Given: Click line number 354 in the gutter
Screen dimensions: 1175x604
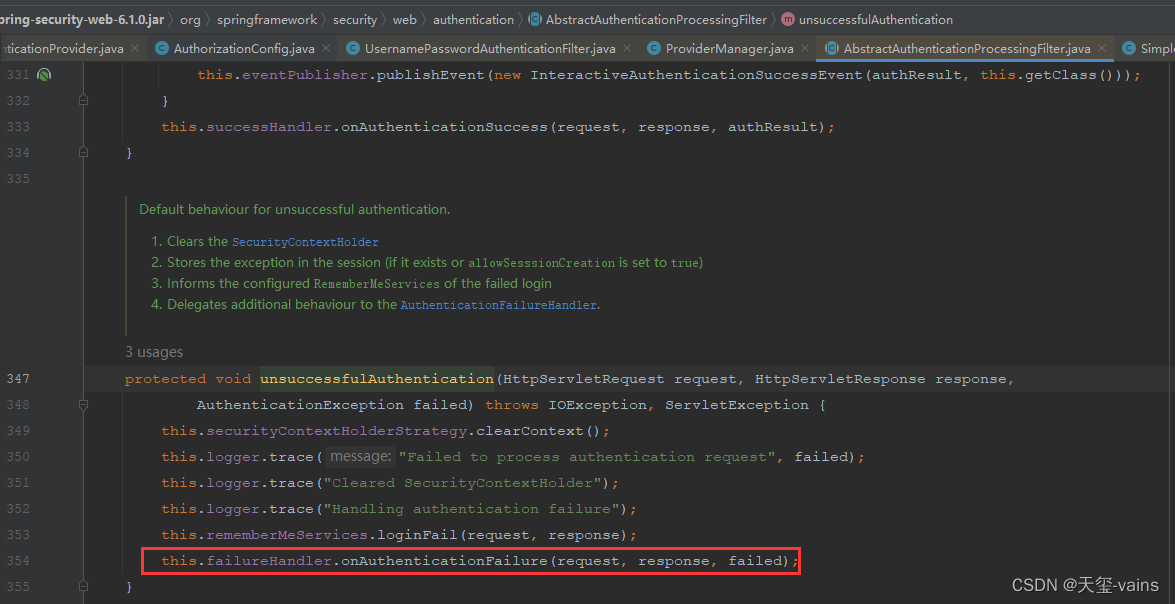Looking at the screenshot, I should tap(18, 561).
